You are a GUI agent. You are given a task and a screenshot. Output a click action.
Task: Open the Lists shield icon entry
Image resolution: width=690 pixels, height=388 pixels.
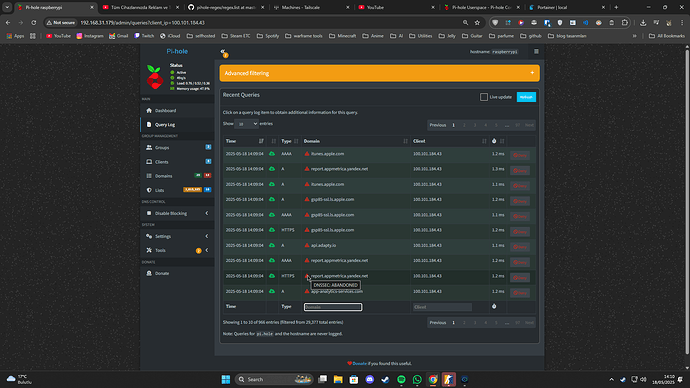tap(149, 190)
